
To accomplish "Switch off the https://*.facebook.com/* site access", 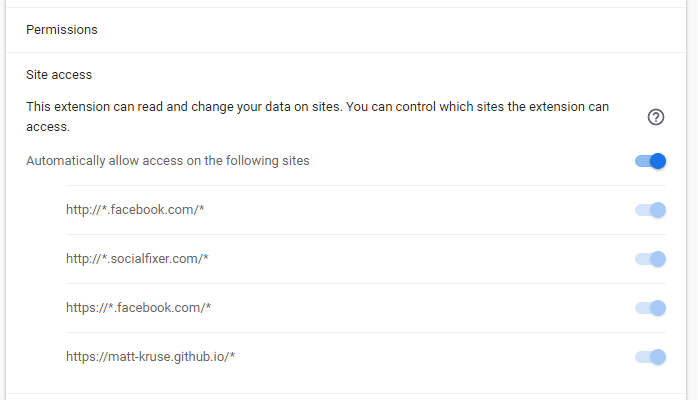I will (650, 308).
